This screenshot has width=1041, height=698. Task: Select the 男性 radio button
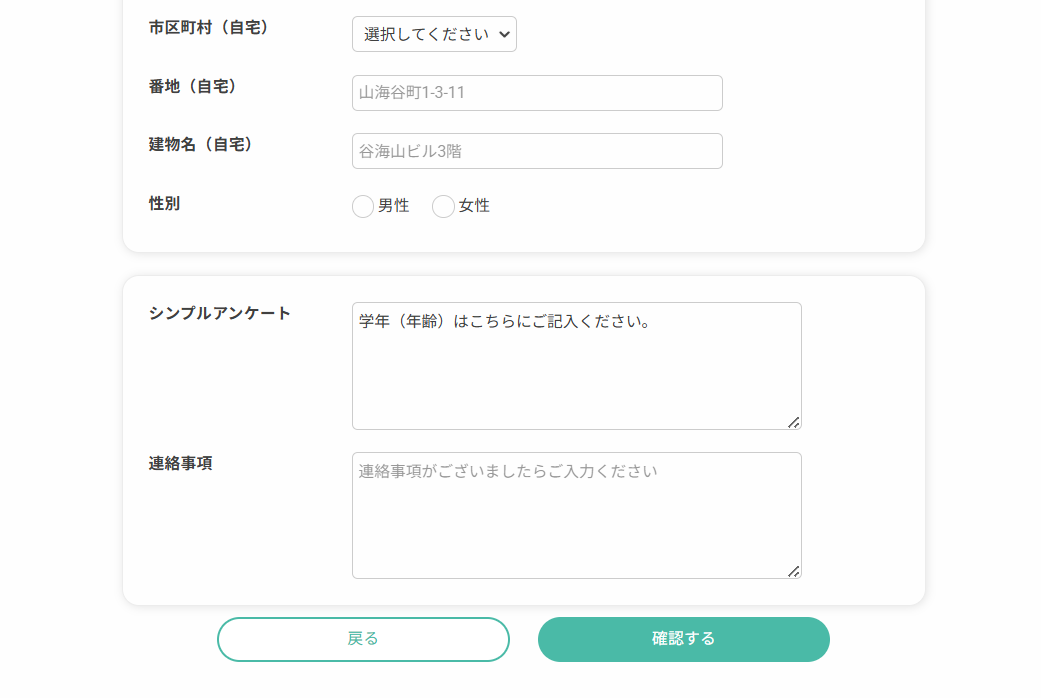362,206
